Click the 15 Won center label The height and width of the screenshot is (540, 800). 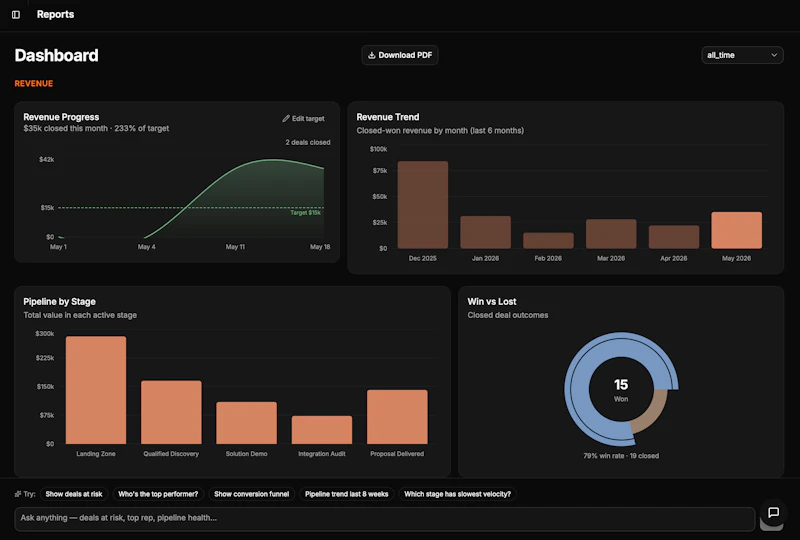click(621, 390)
